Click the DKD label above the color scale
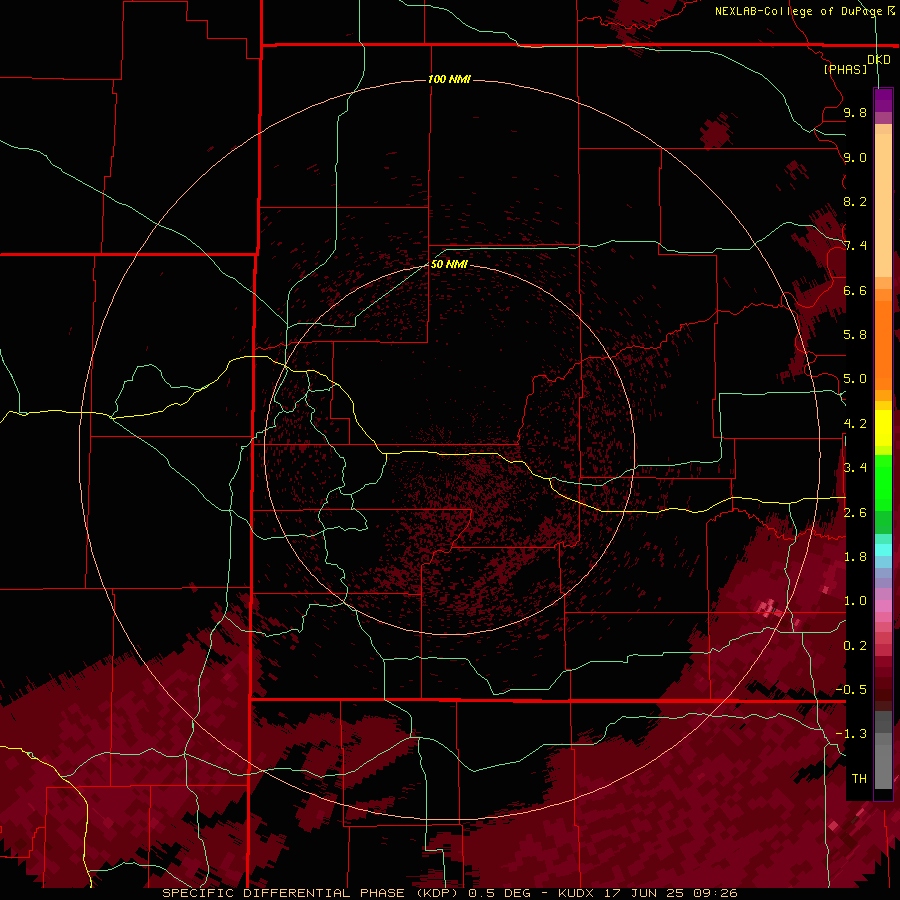This screenshot has width=900, height=900. [879, 59]
